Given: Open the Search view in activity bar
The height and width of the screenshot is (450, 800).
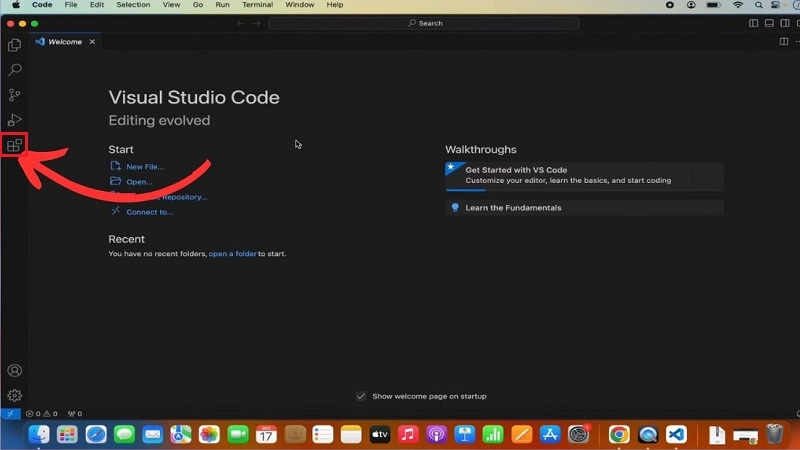Looking at the screenshot, I should coord(14,69).
